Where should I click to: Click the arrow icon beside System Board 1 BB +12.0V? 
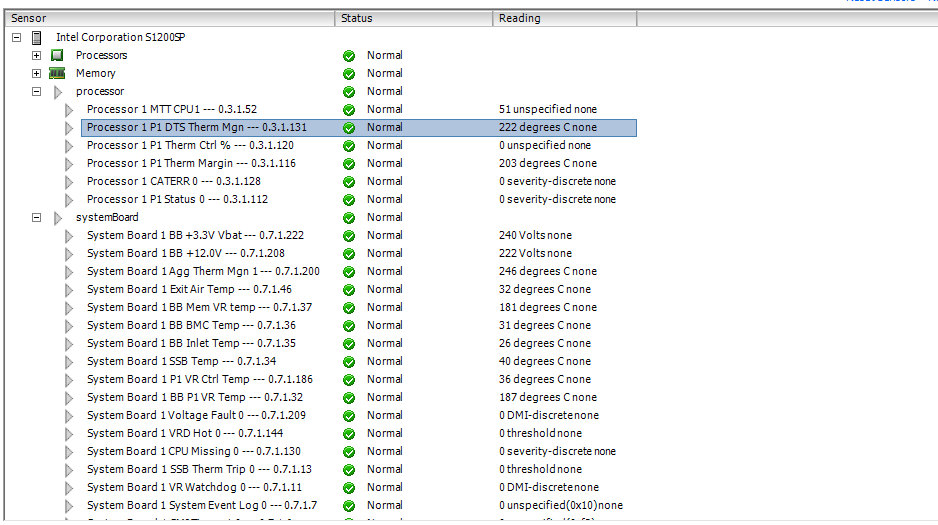coord(69,254)
